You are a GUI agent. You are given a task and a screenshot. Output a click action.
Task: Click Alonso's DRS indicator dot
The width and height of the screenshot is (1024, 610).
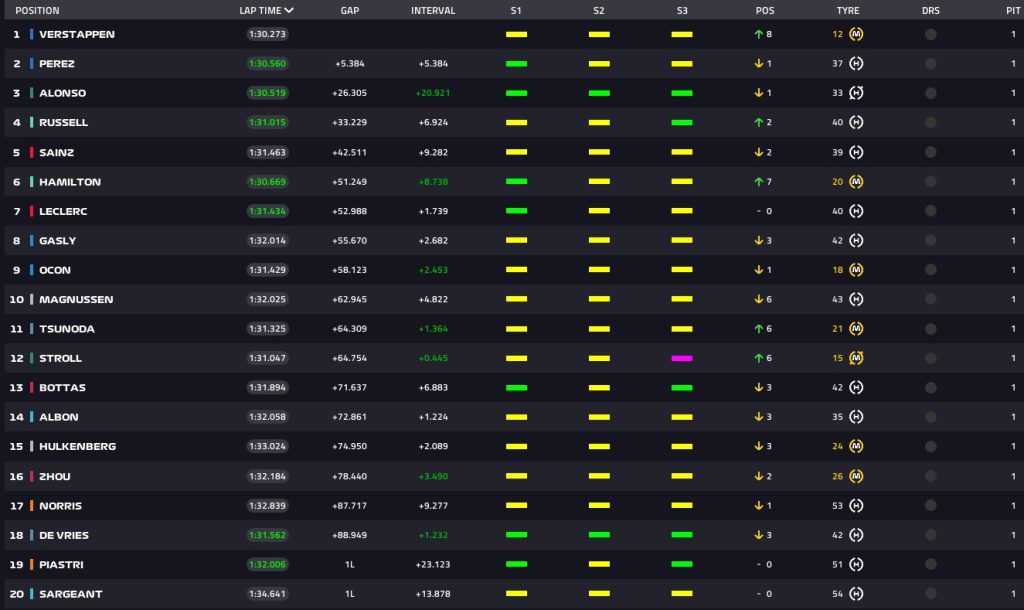931,93
